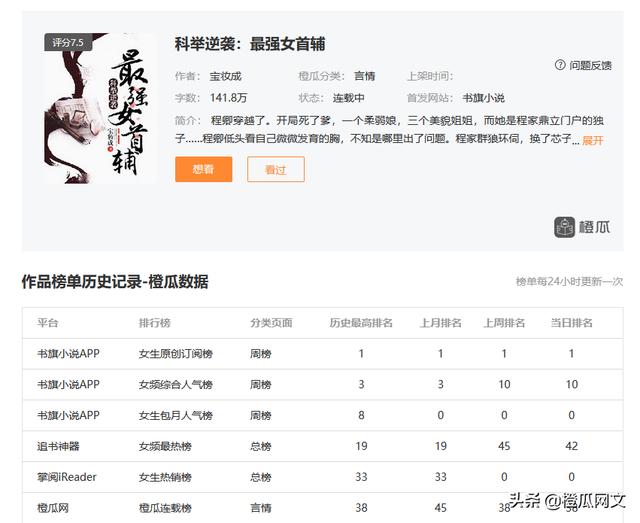Click 书旗小说APP in 女生包月人气榜 row
Viewport: 640px width, 523px height.
click(x=69, y=415)
